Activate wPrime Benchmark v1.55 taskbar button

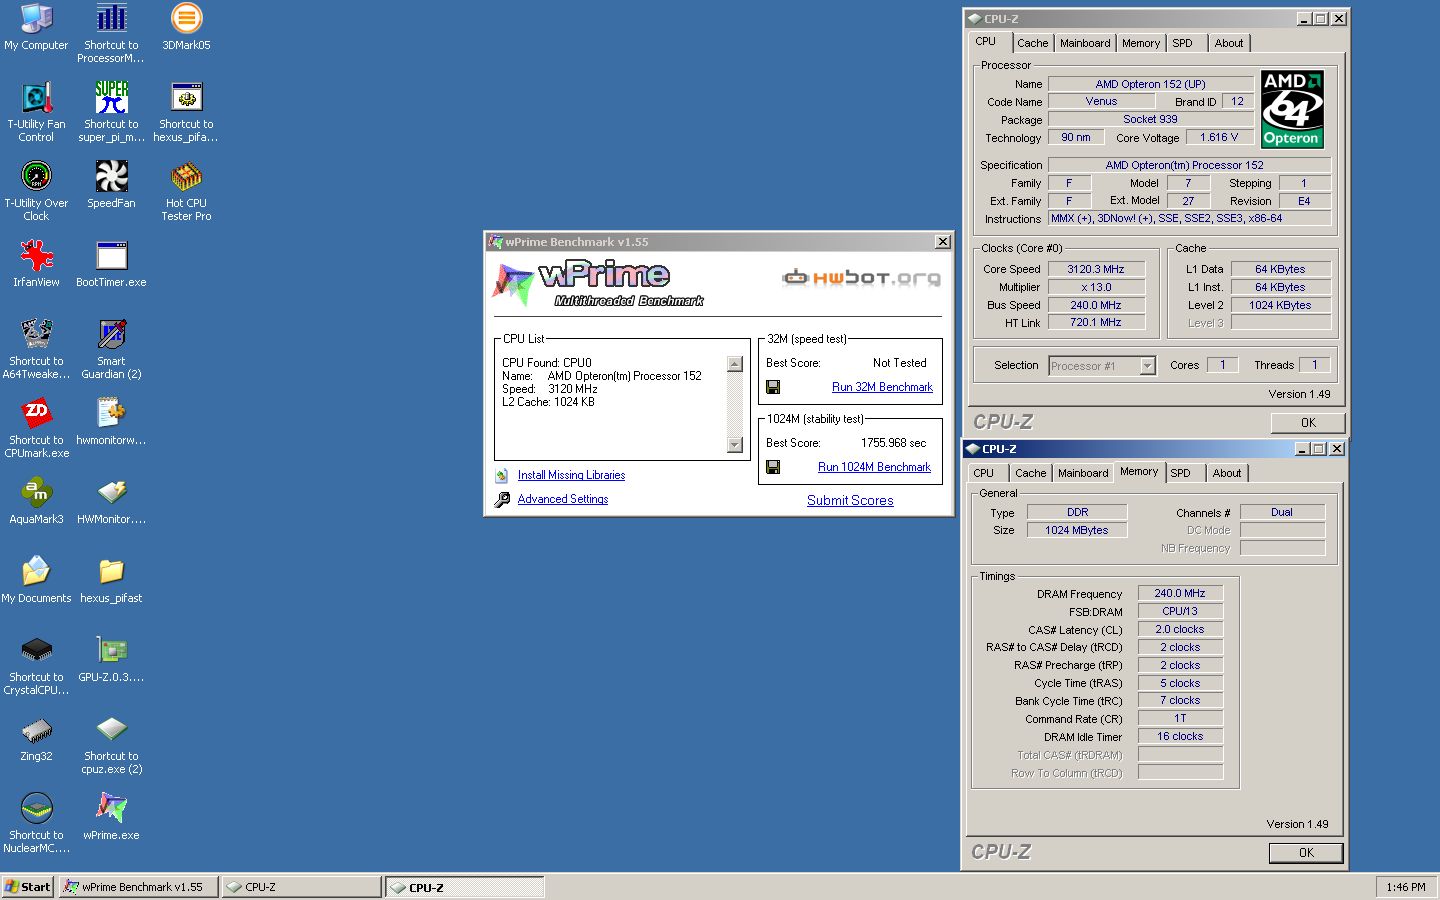click(137, 886)
